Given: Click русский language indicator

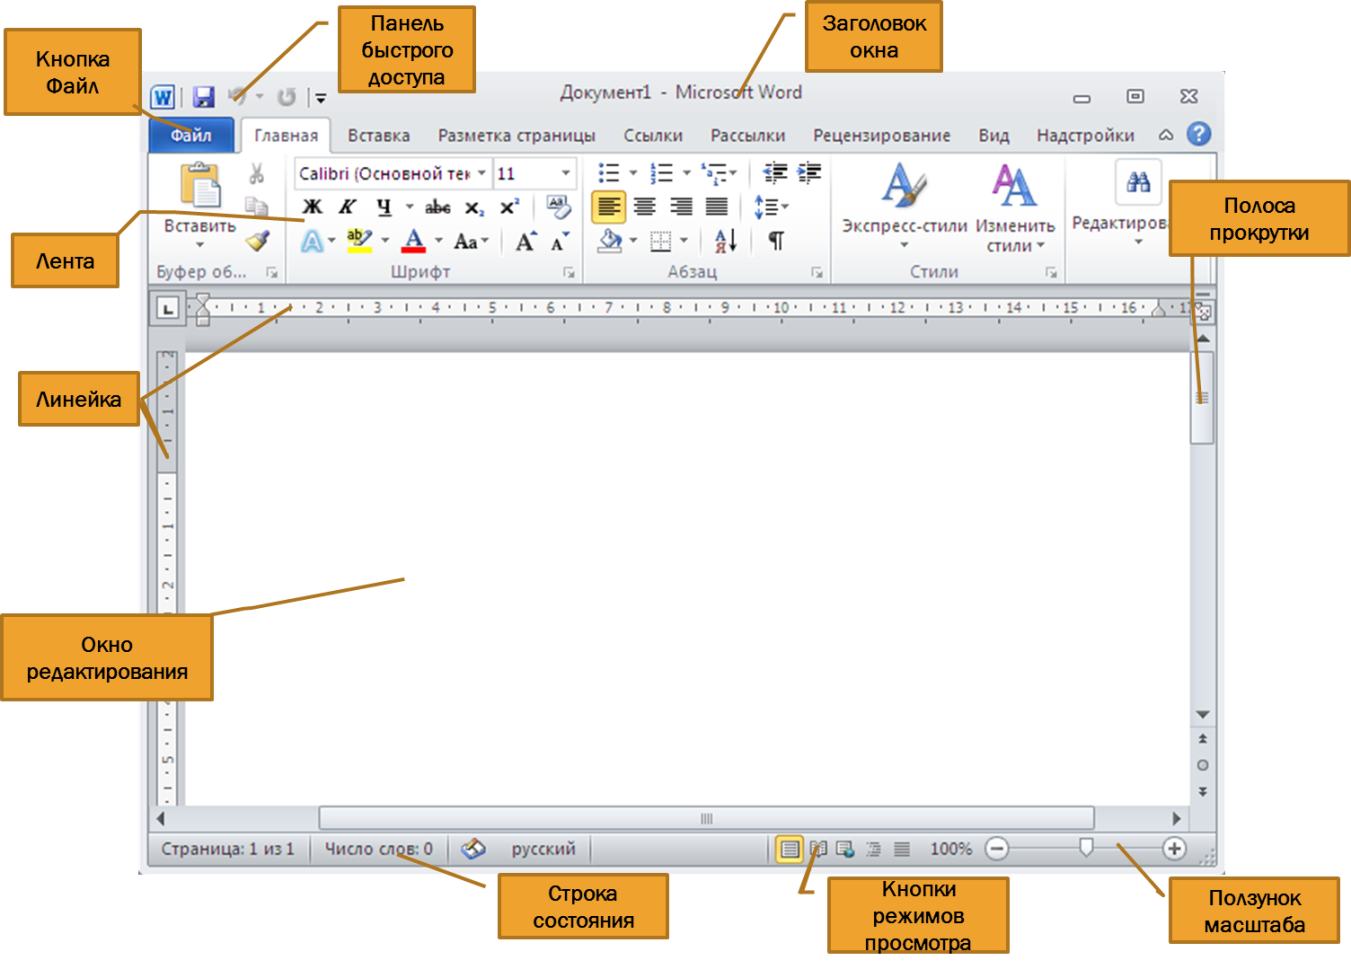Looking at the screenshot, I should point(543,849).
